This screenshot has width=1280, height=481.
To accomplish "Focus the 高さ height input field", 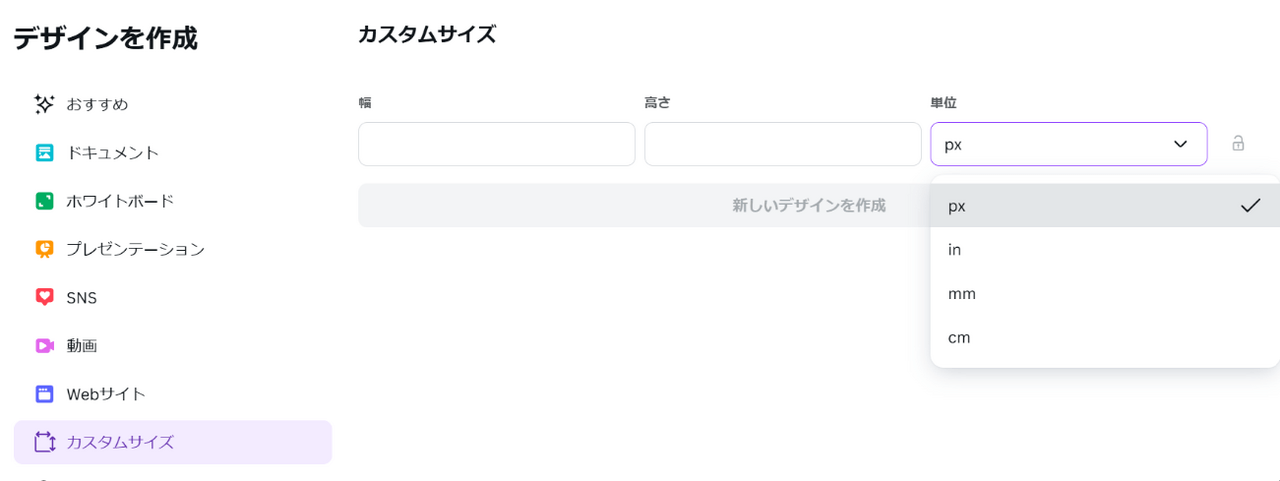I will pyautogui.click(x=782, y=144).
